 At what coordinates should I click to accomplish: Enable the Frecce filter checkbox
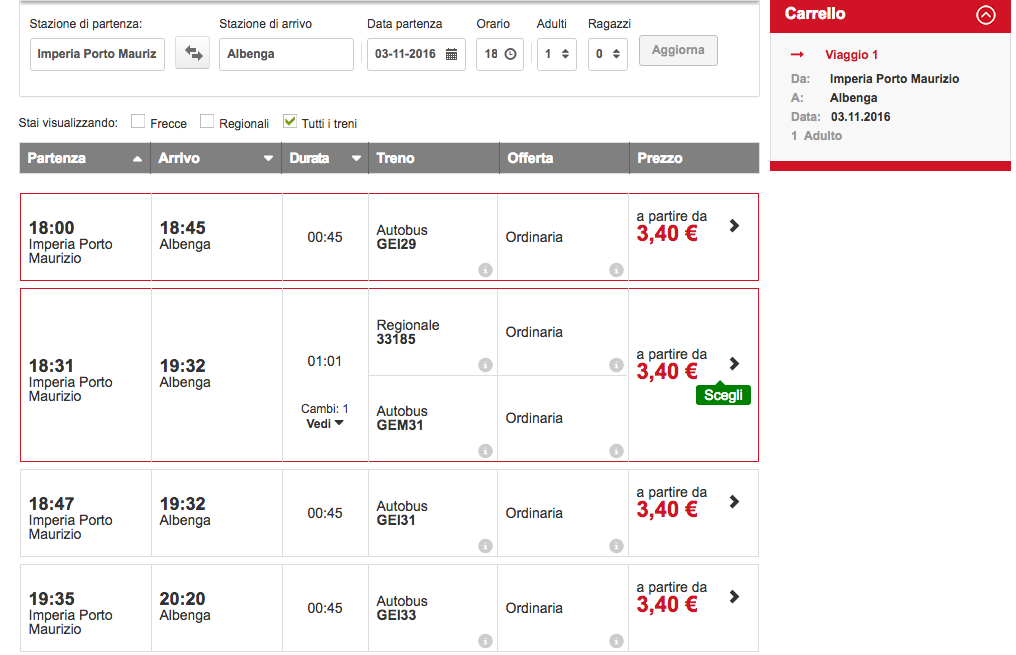(x=139, y=122)
